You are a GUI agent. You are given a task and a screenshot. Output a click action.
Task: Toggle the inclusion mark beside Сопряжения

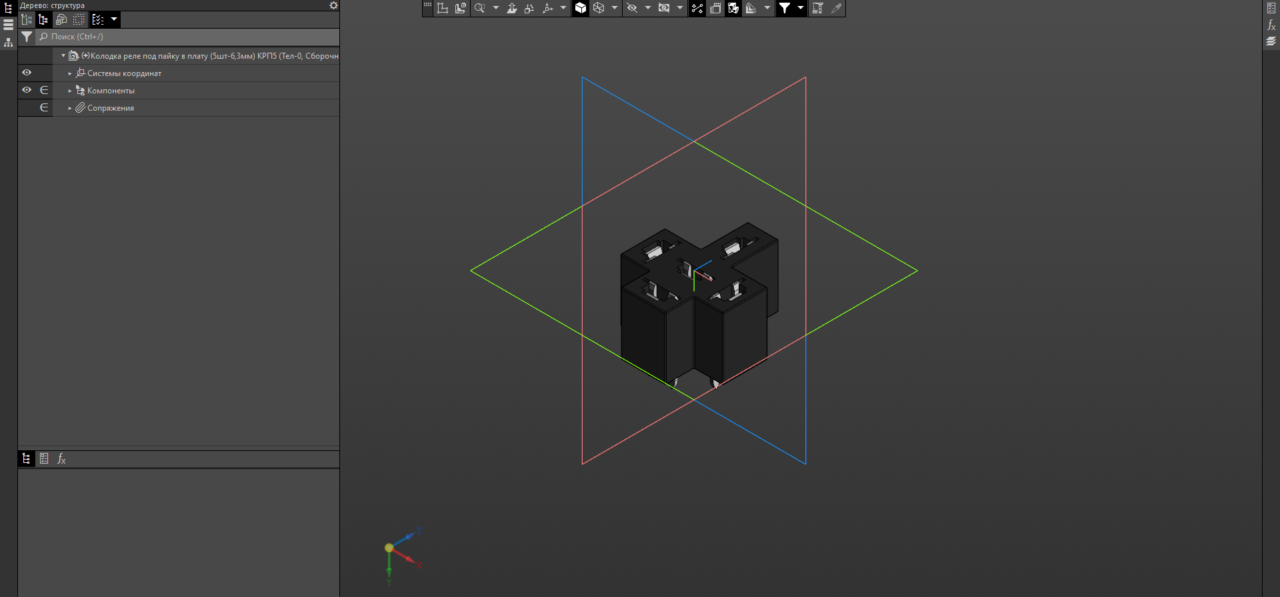[44, 107]
